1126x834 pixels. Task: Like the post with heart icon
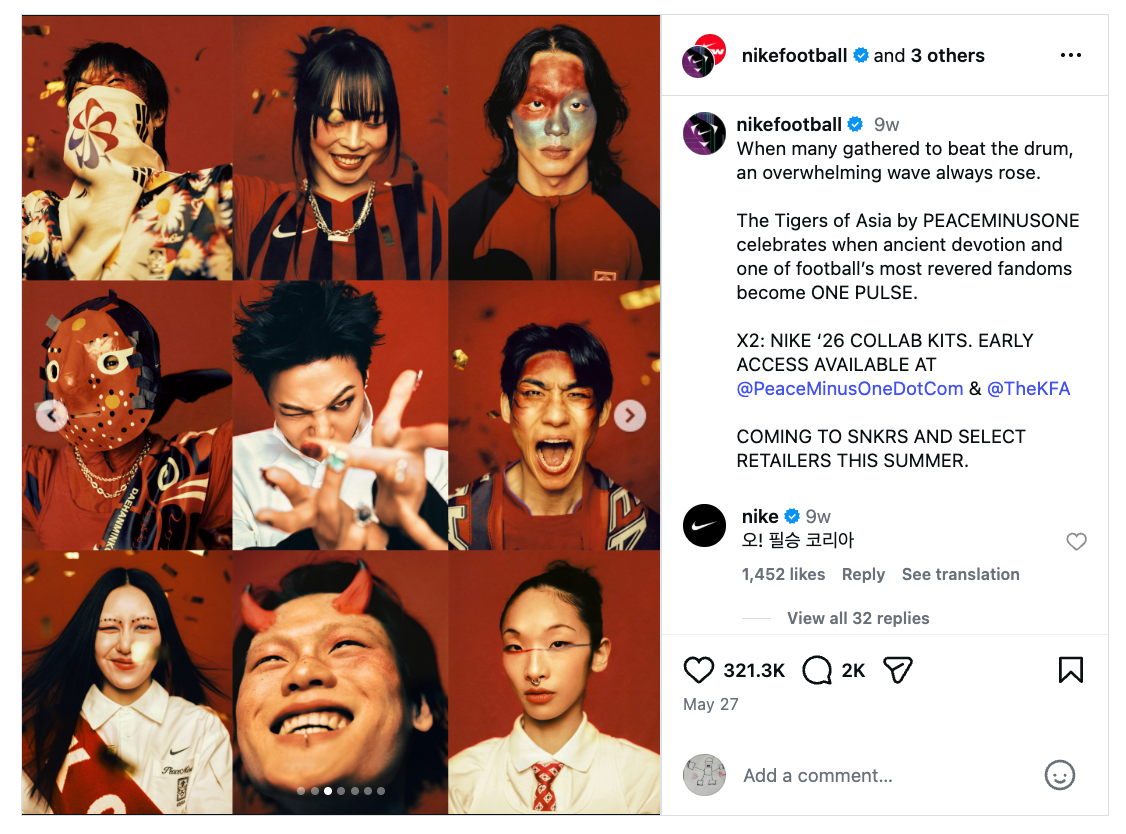pos(698,669)
